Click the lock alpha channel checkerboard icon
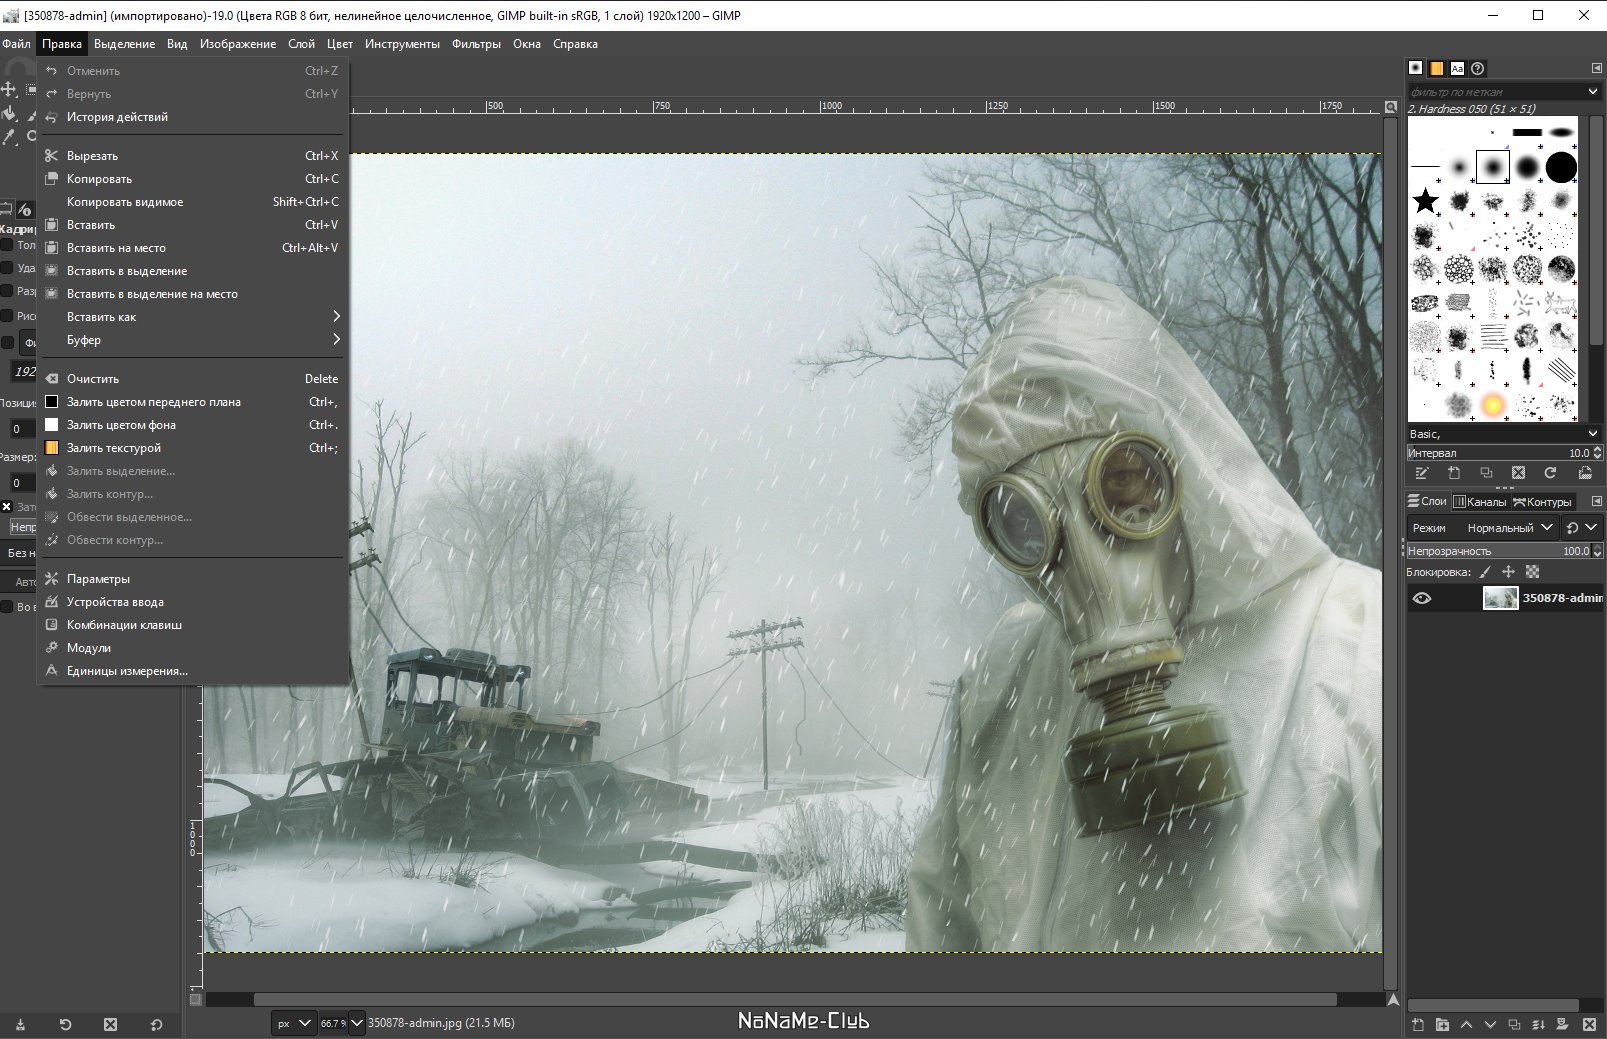The height and width of the screenshot is (1039, 1607). 1532,572
